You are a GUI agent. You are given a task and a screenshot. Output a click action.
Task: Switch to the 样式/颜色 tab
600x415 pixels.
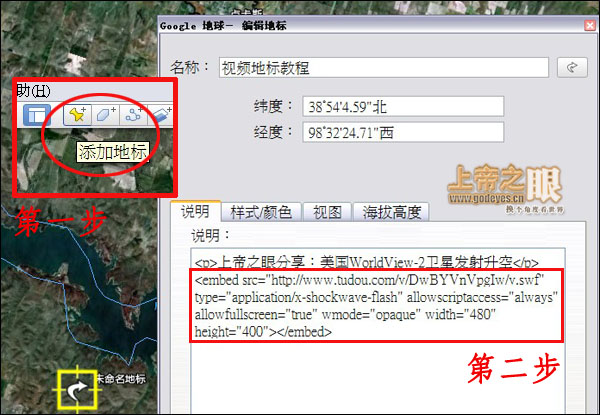click(261, 212)
